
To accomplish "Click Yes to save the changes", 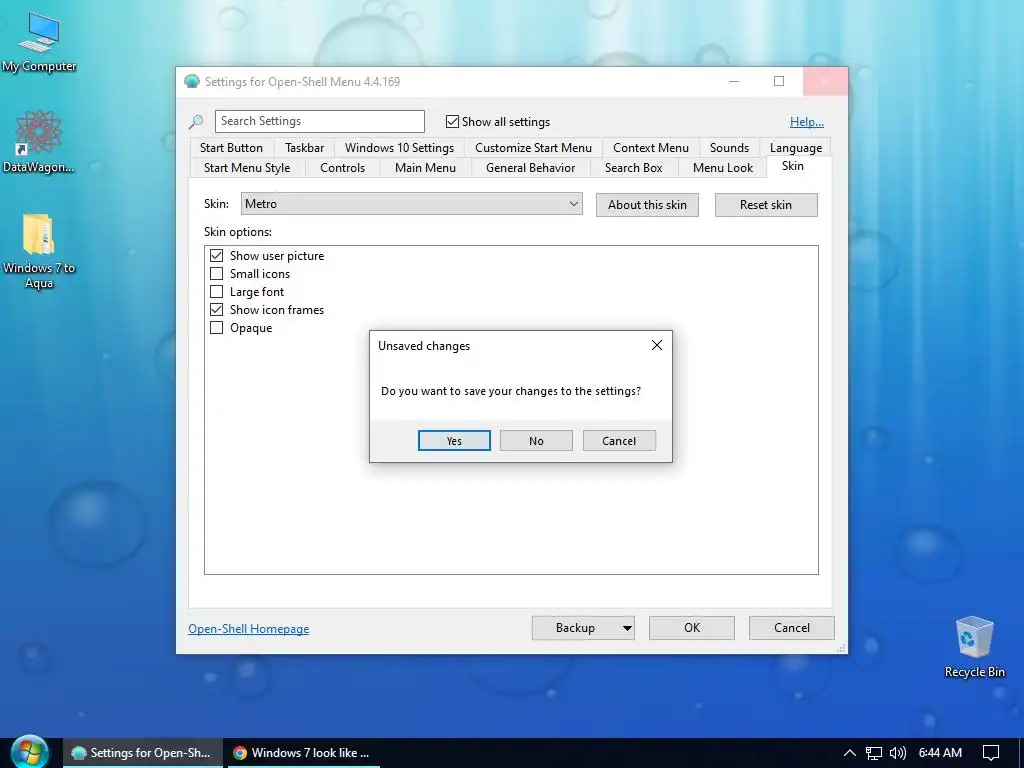I will (454, 441).
